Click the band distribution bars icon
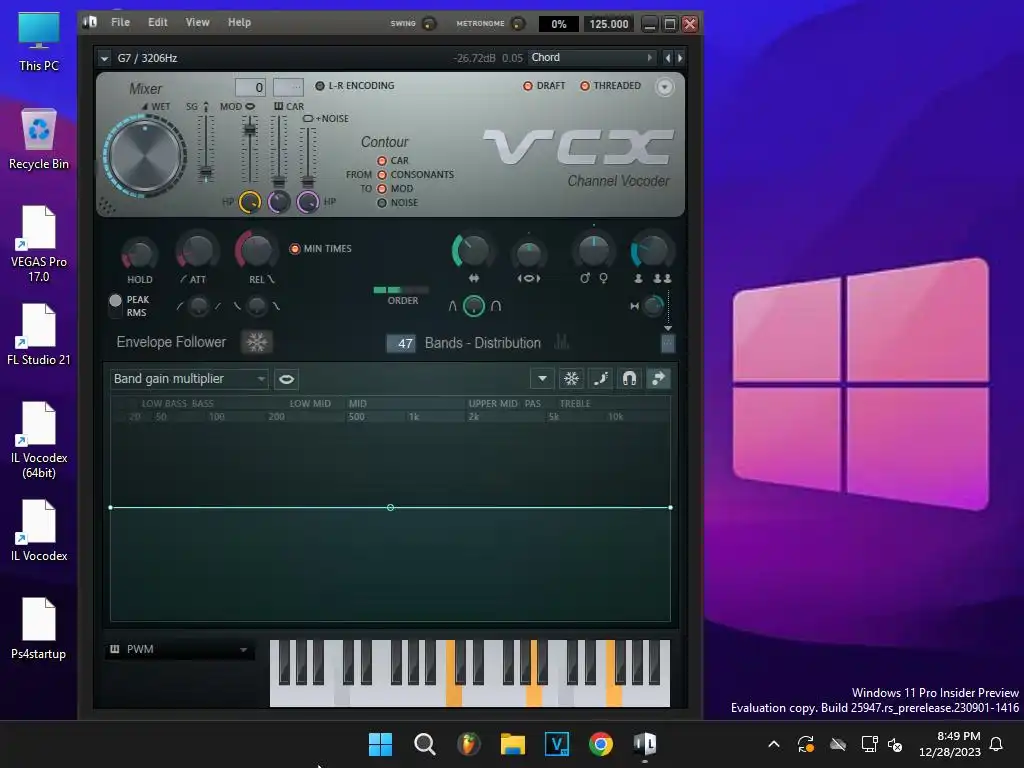The image size is (1024, 768). [562, 342]
